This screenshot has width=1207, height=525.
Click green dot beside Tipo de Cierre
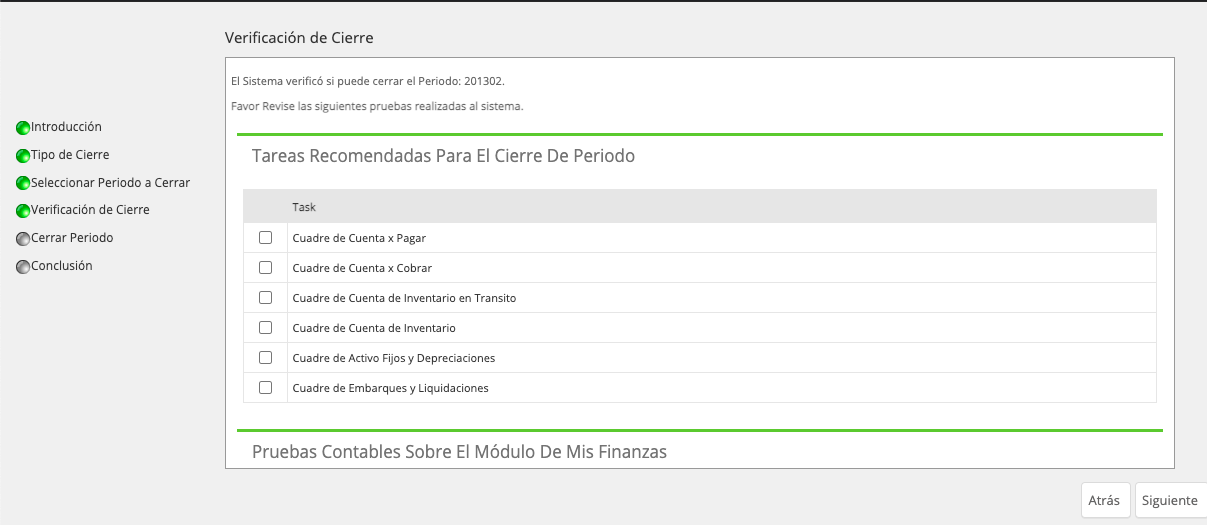[23, 156]
